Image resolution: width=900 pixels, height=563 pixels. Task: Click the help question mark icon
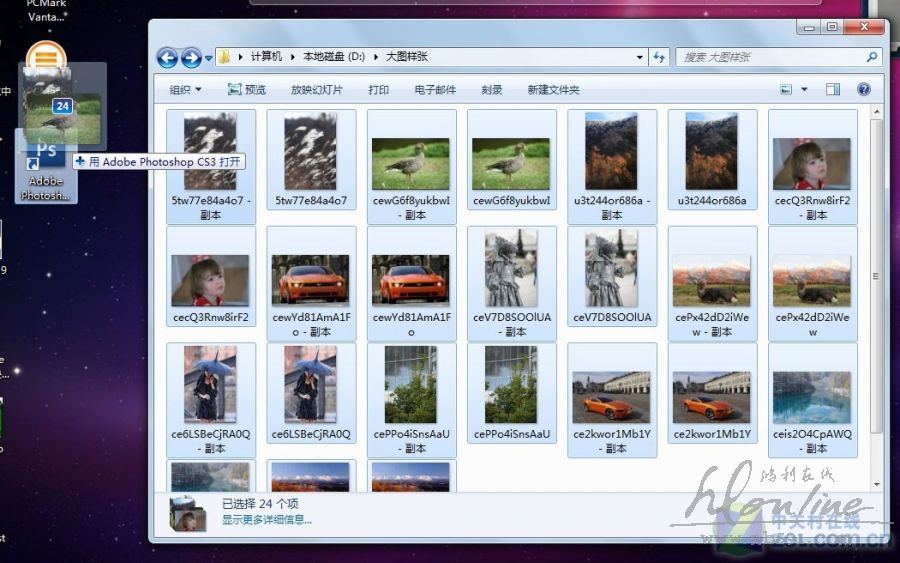coord(863,90)
